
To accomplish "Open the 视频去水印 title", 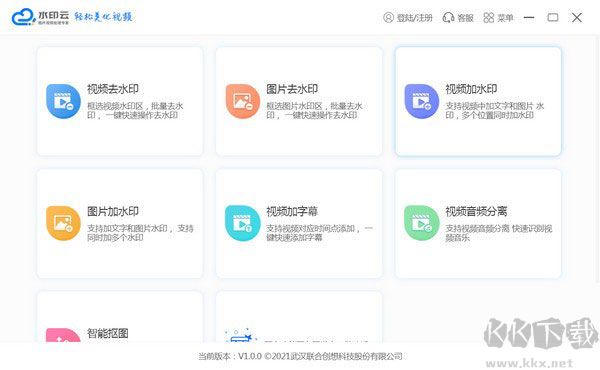I will (x=113, y=89).
